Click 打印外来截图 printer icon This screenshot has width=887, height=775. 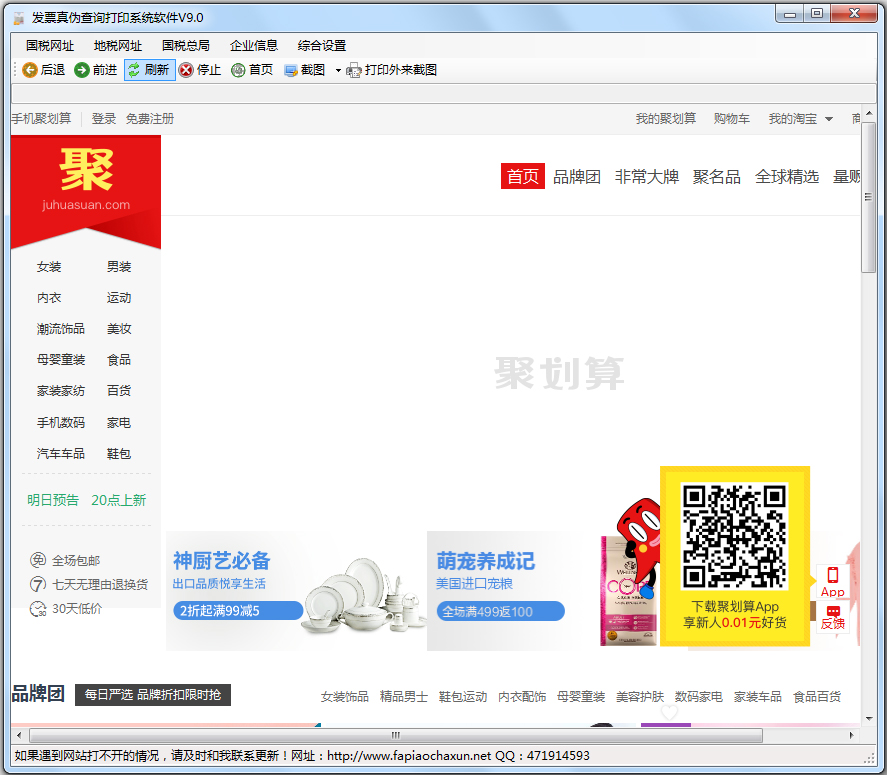click(x=354, y=71)
